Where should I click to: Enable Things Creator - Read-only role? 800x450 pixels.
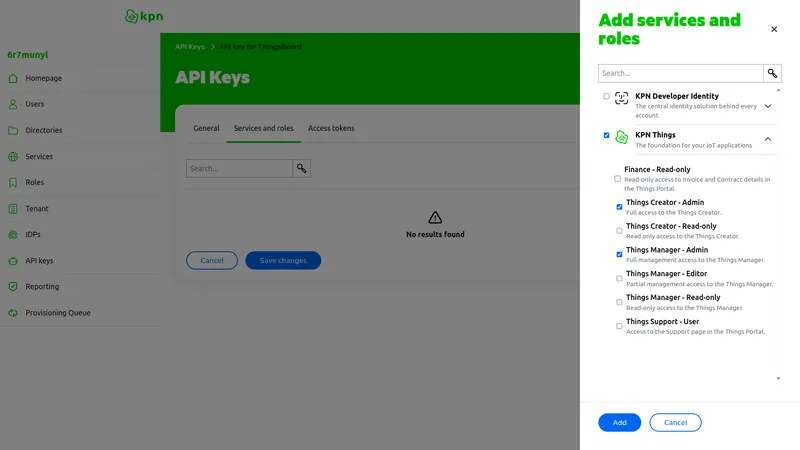619,231
